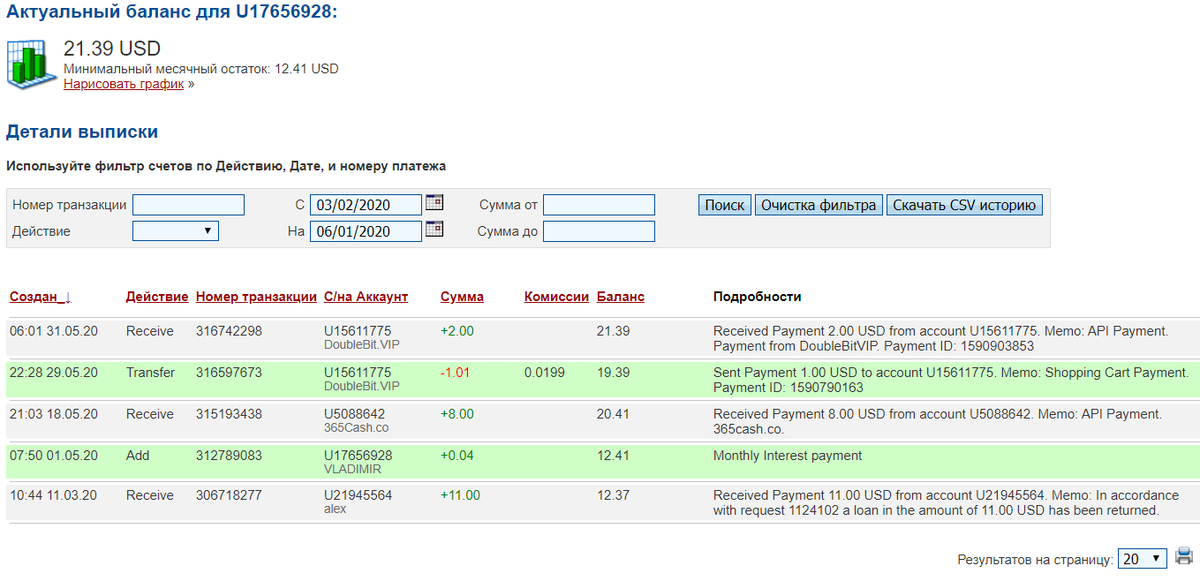
Task: Click the +0.04 amount cell
Action: (457, 455)
